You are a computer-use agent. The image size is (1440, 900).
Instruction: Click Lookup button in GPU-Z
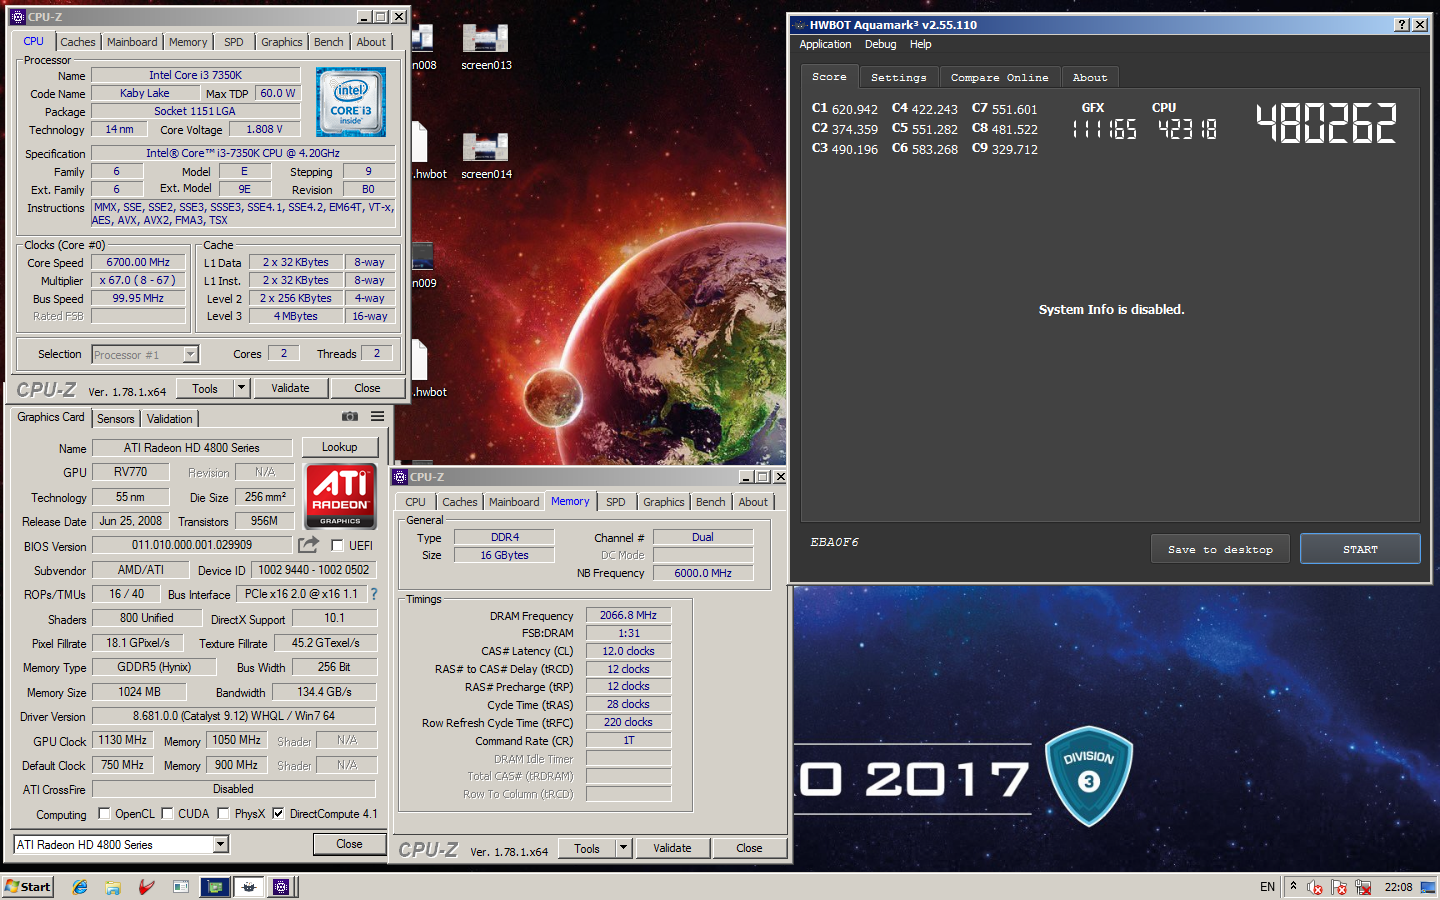(340, 447)
